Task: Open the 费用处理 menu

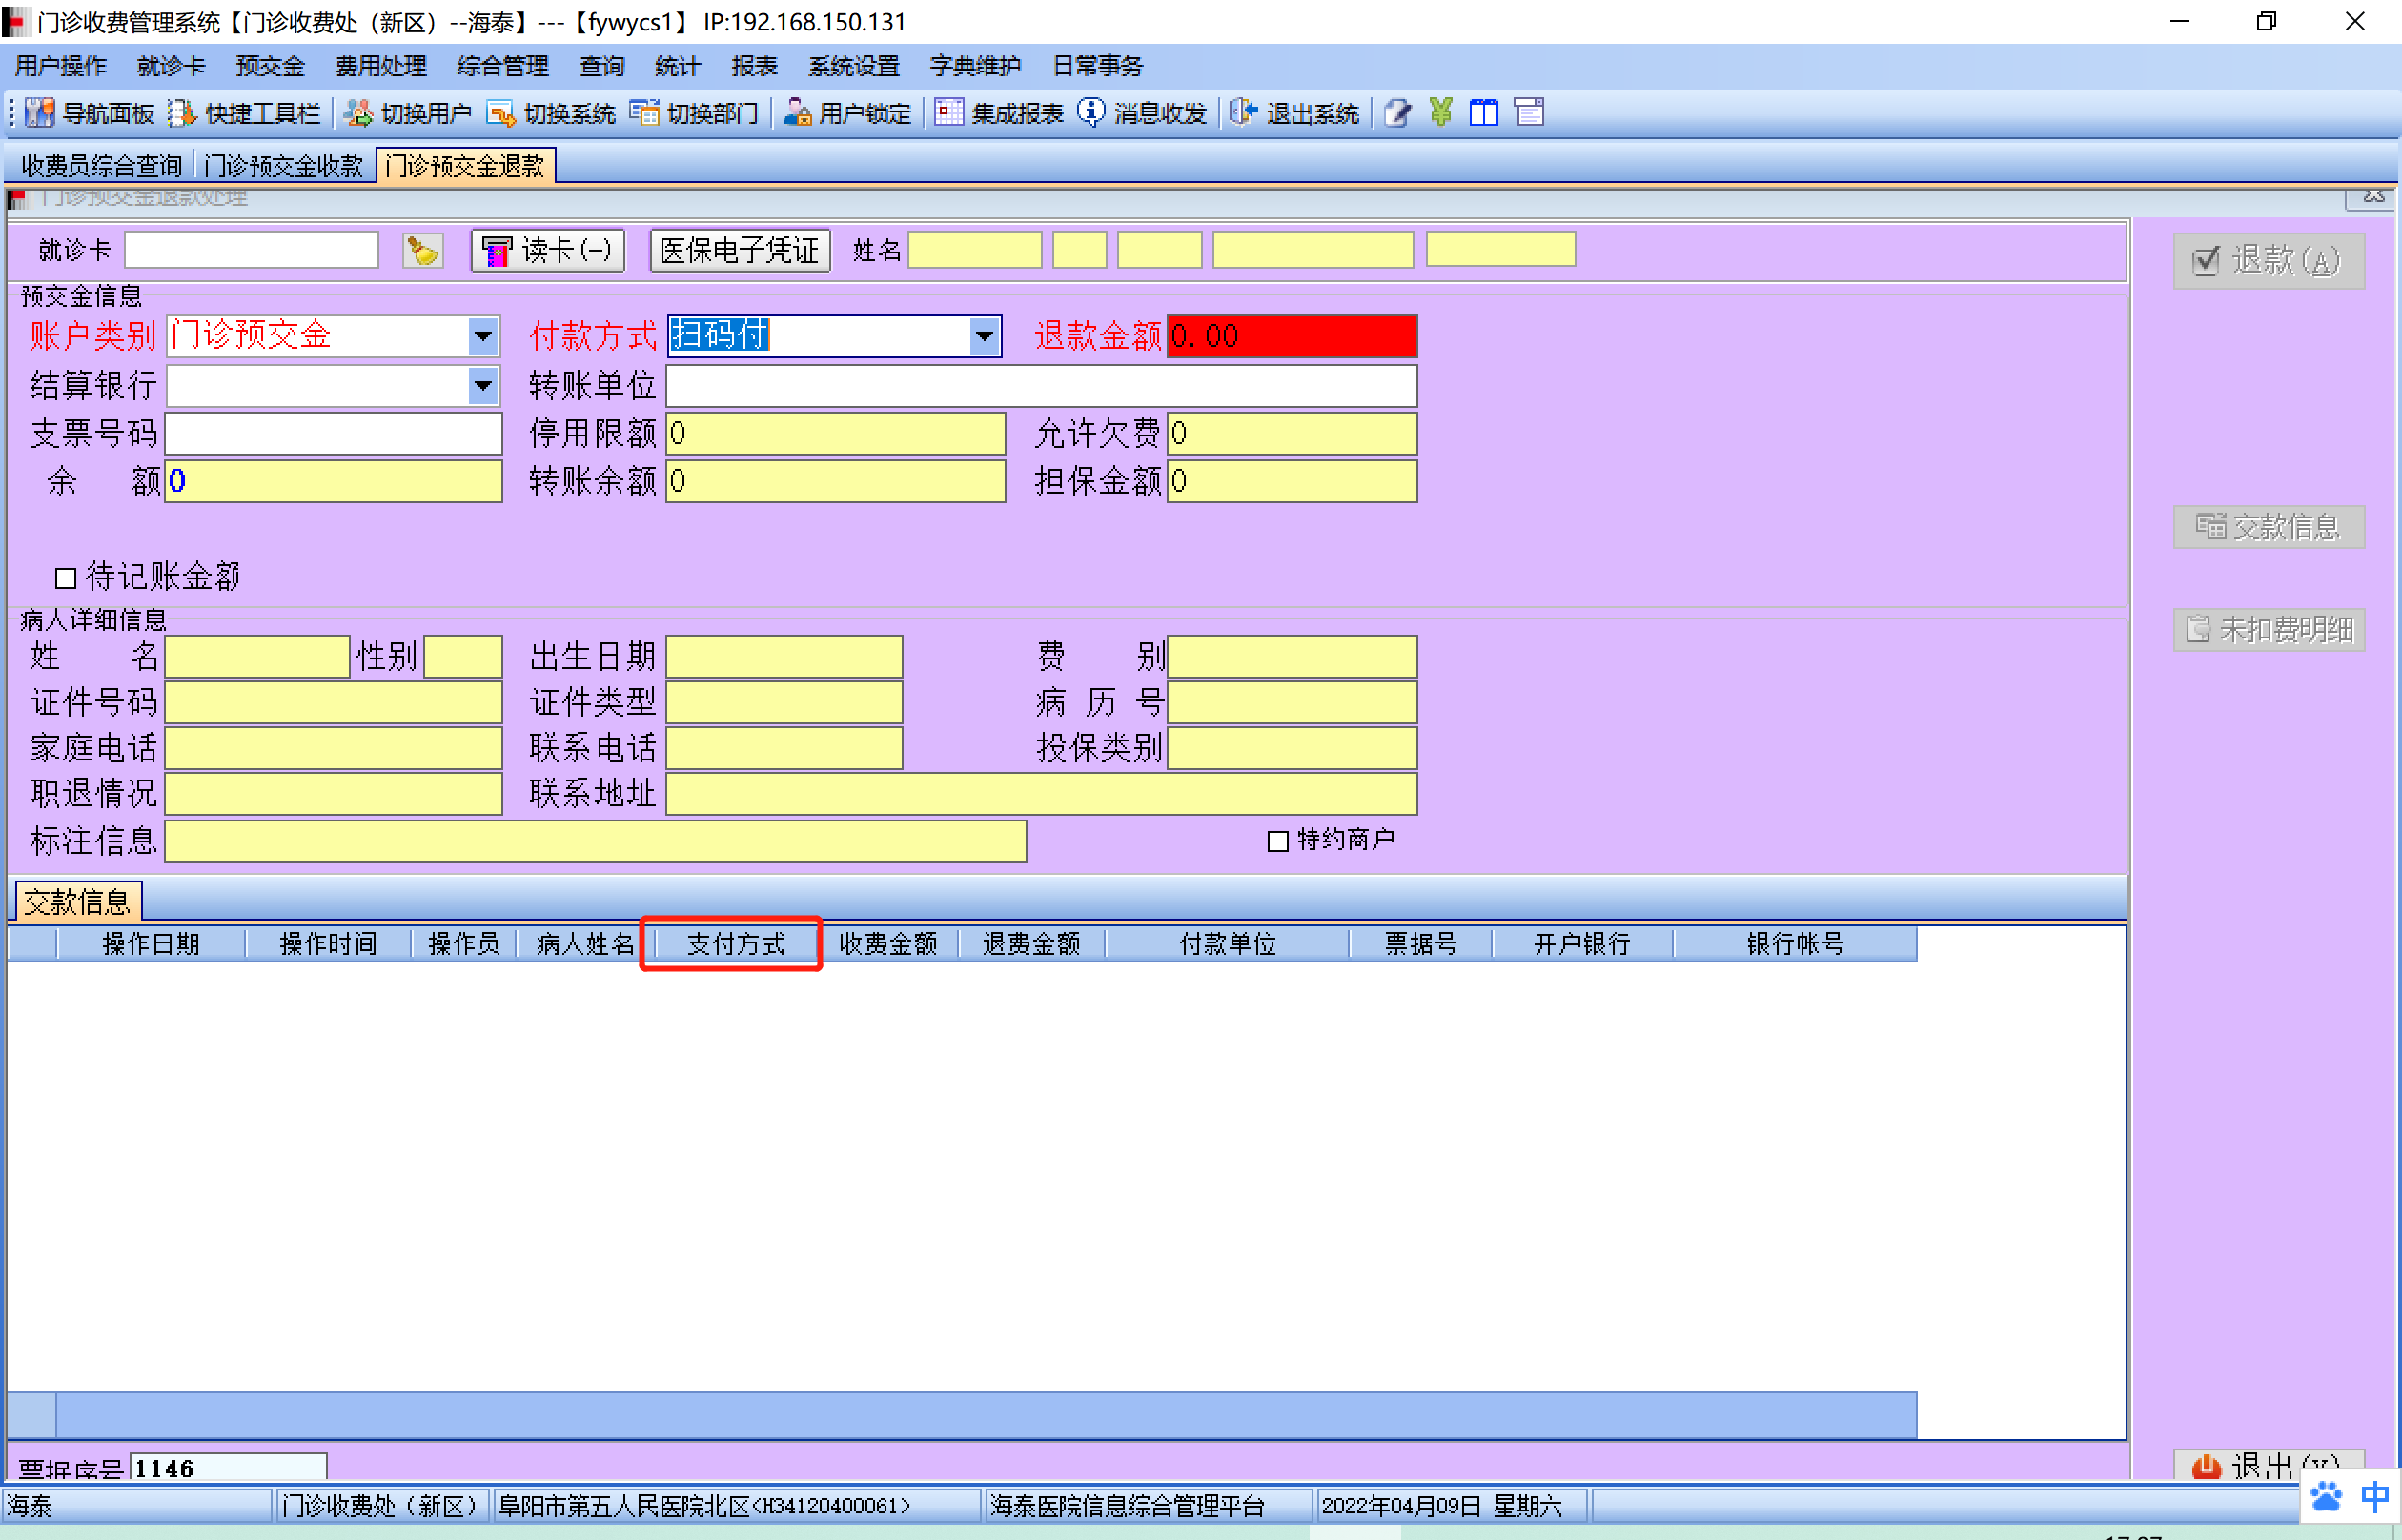Action: (x=380, y=66)
